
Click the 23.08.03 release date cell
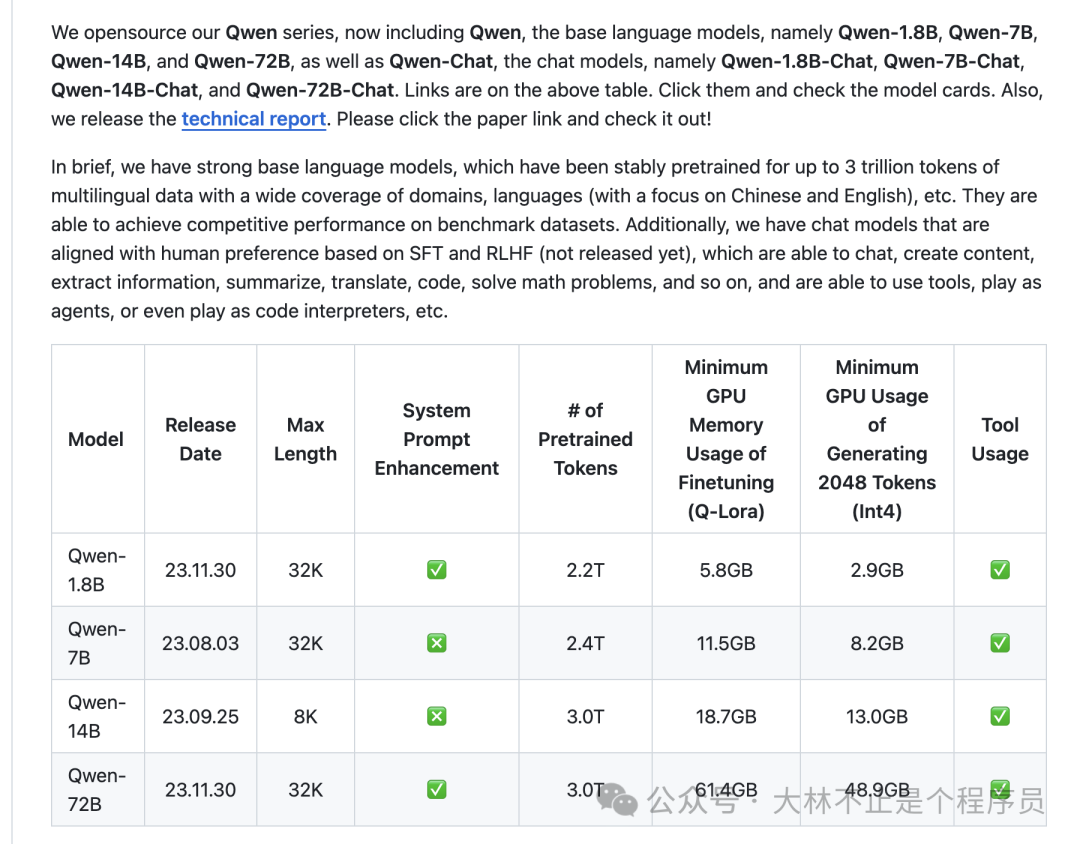(200, 644)
